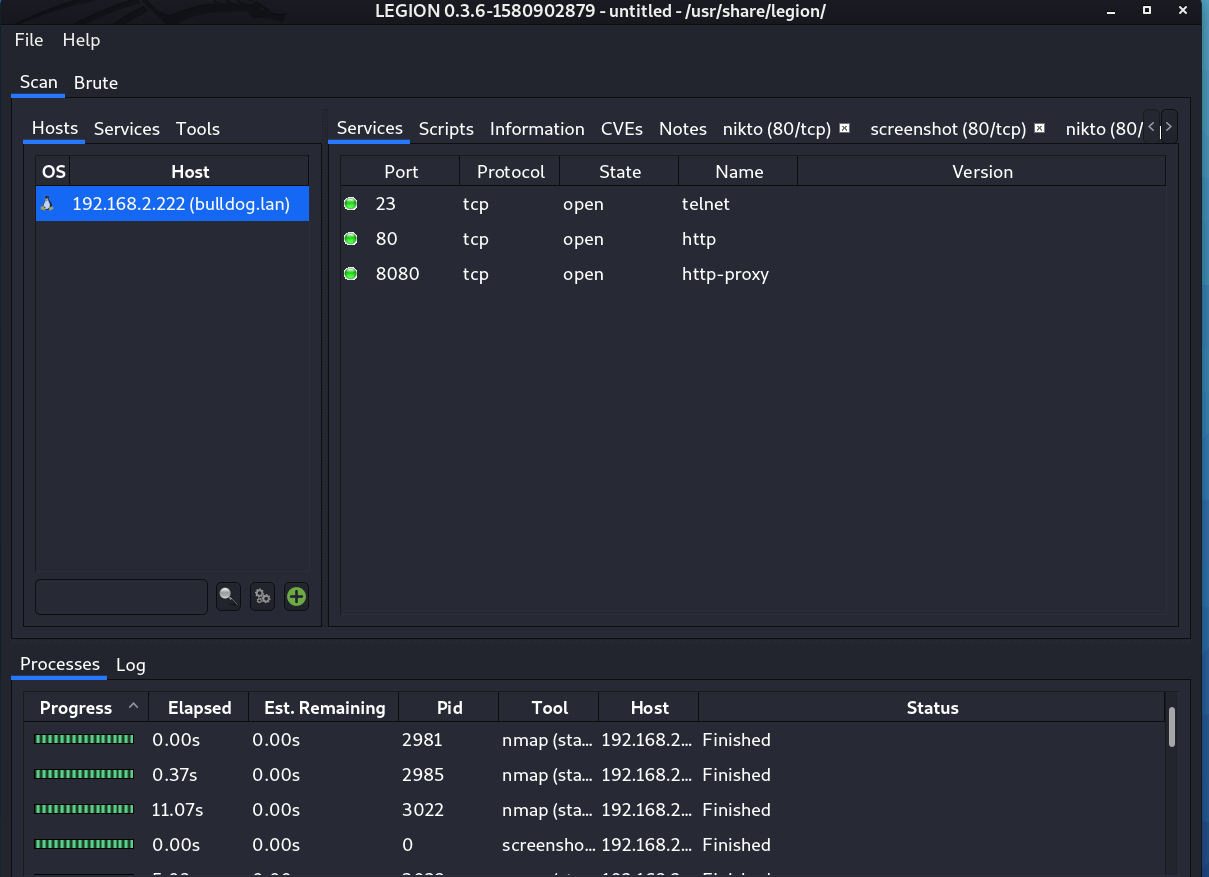1209x877 pixels.
Task: Close the first nikto (80/tcp) tab
Action: (x=844, y=129)
